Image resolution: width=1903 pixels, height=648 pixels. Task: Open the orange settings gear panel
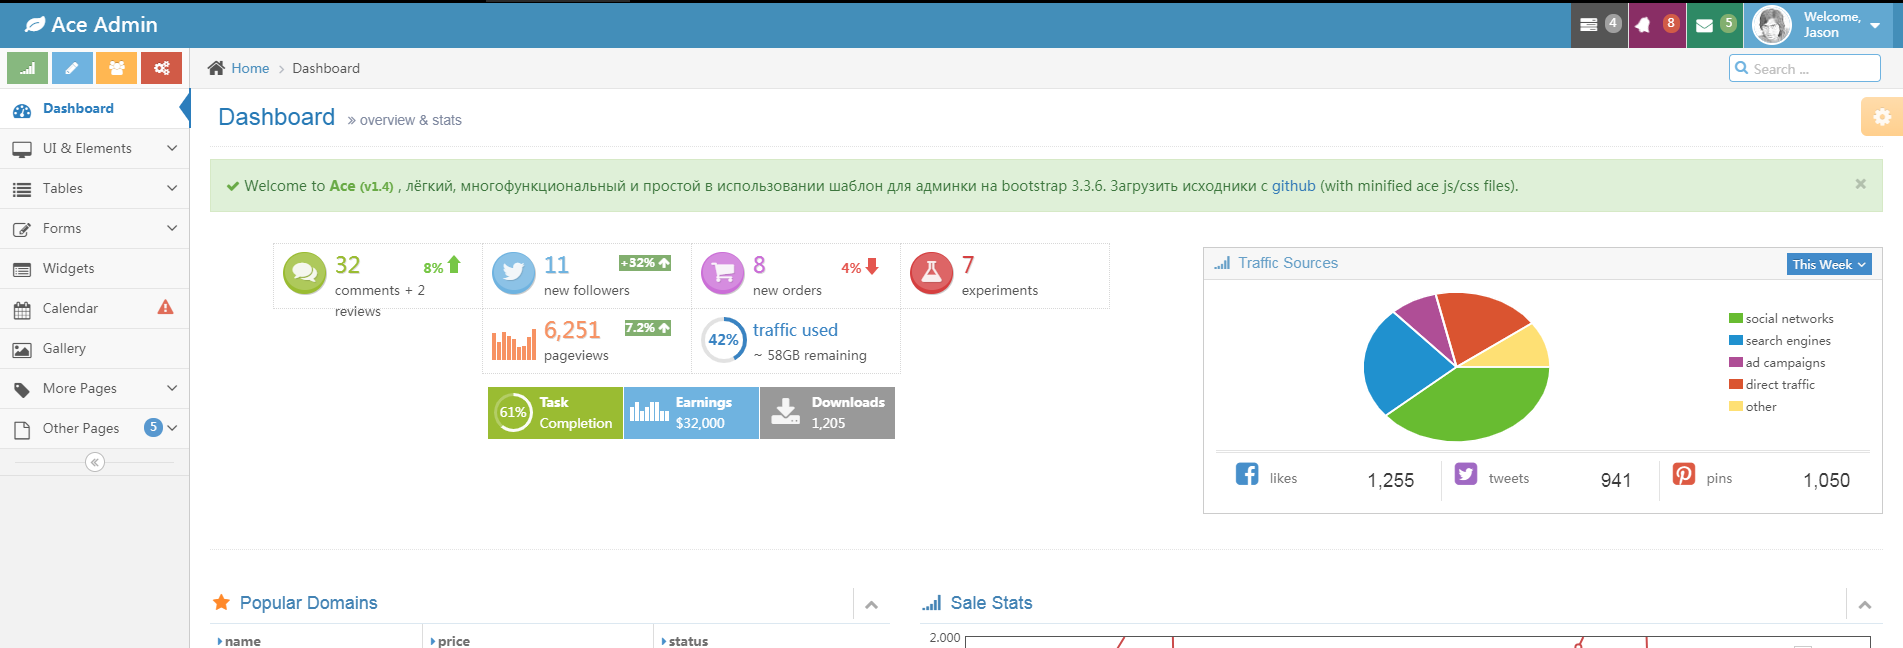tap(1881, 117)
